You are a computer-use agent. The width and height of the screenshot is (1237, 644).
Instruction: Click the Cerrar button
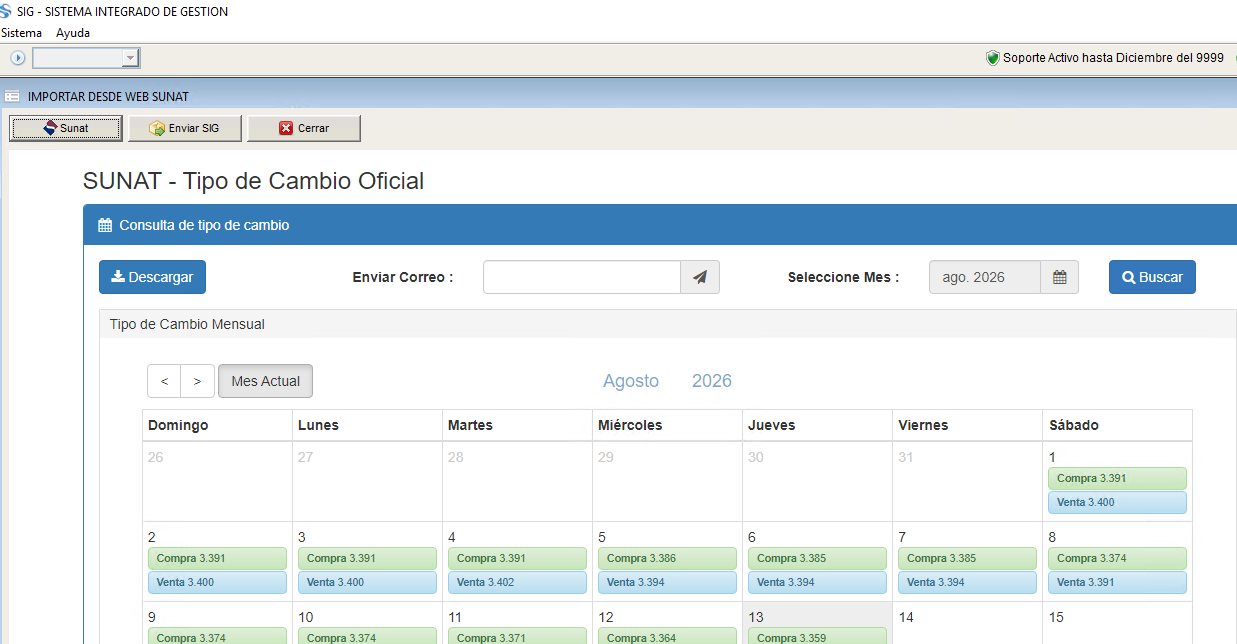click(x=304, y=128)
